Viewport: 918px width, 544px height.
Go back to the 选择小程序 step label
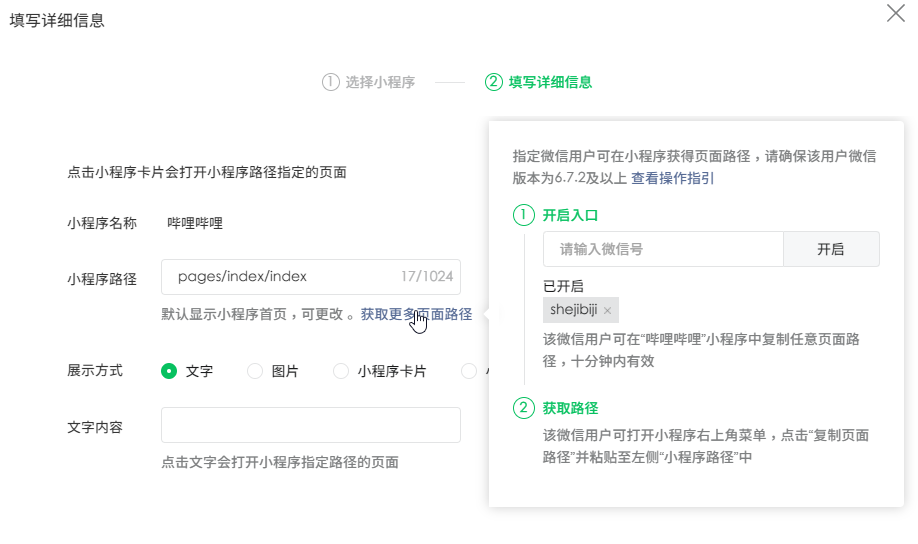click(380, 82)
